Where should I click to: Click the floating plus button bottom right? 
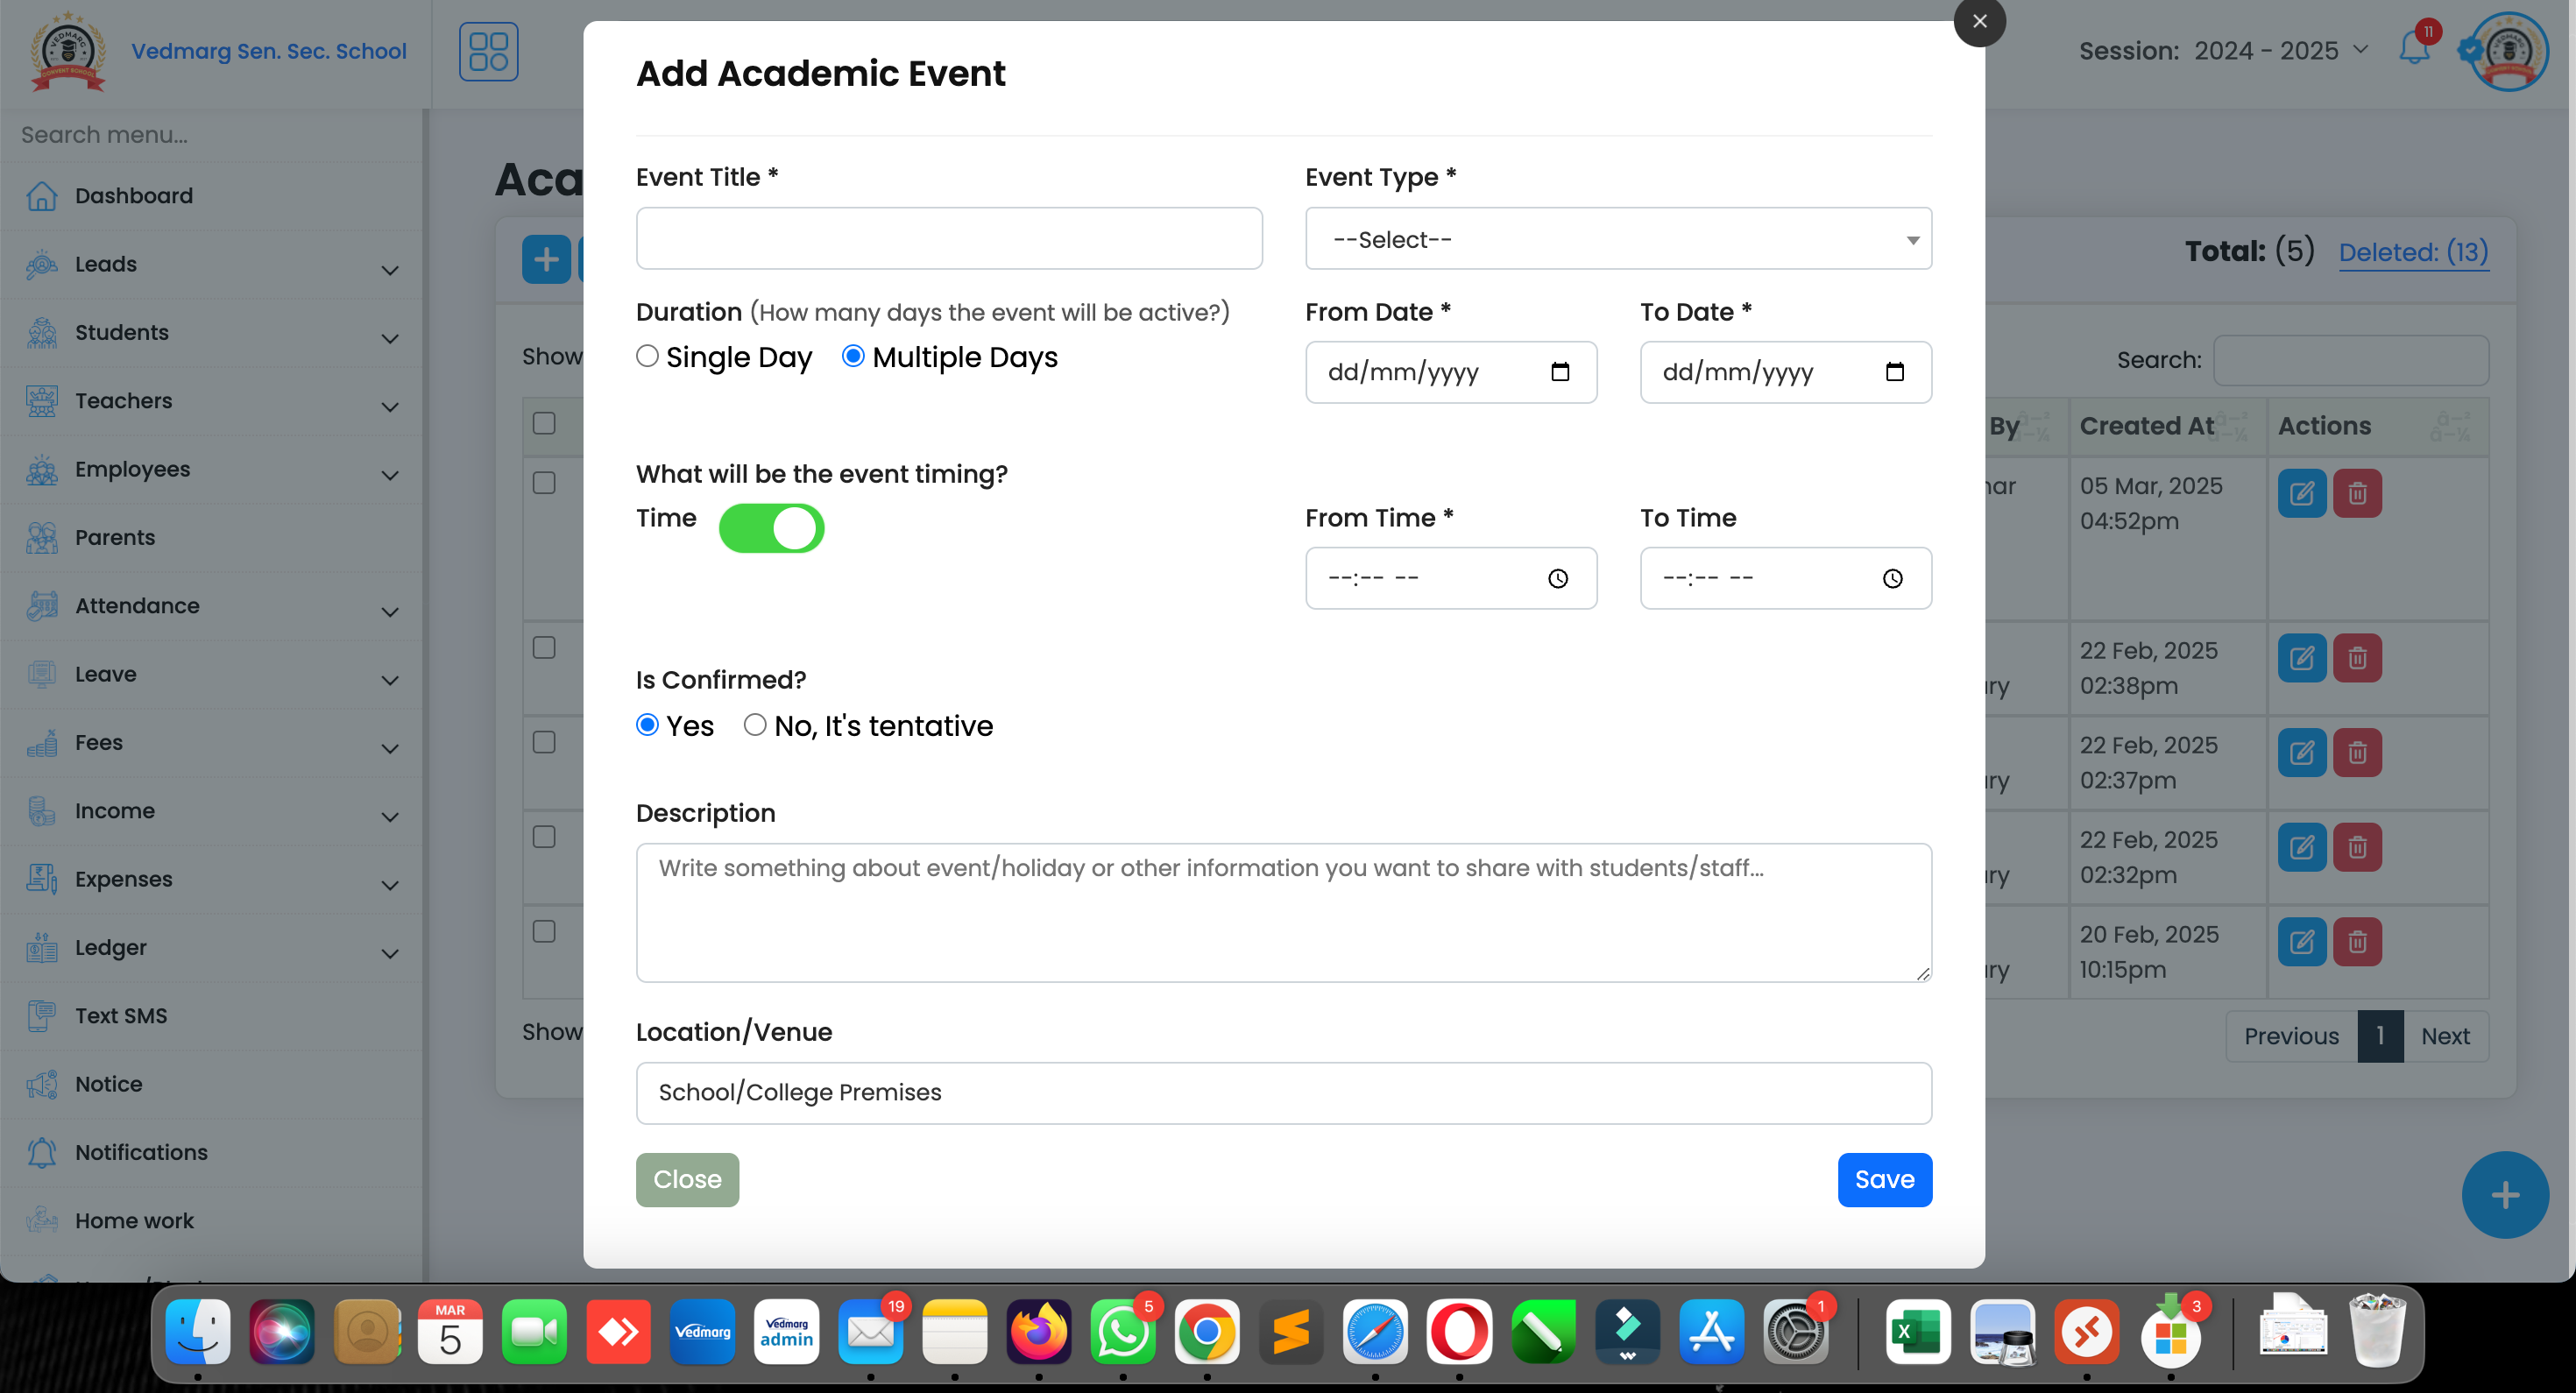point(2505,1194)
